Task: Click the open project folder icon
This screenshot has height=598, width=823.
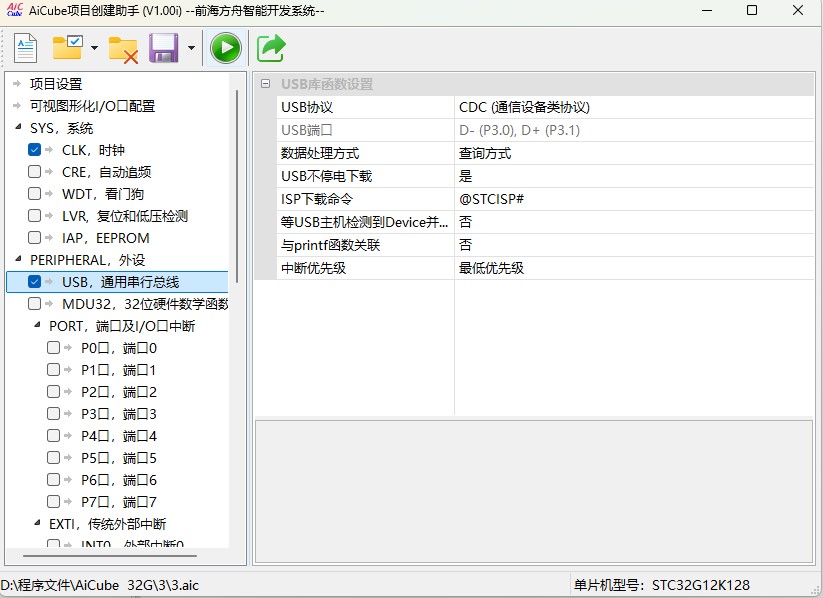Action: (68, 48)
